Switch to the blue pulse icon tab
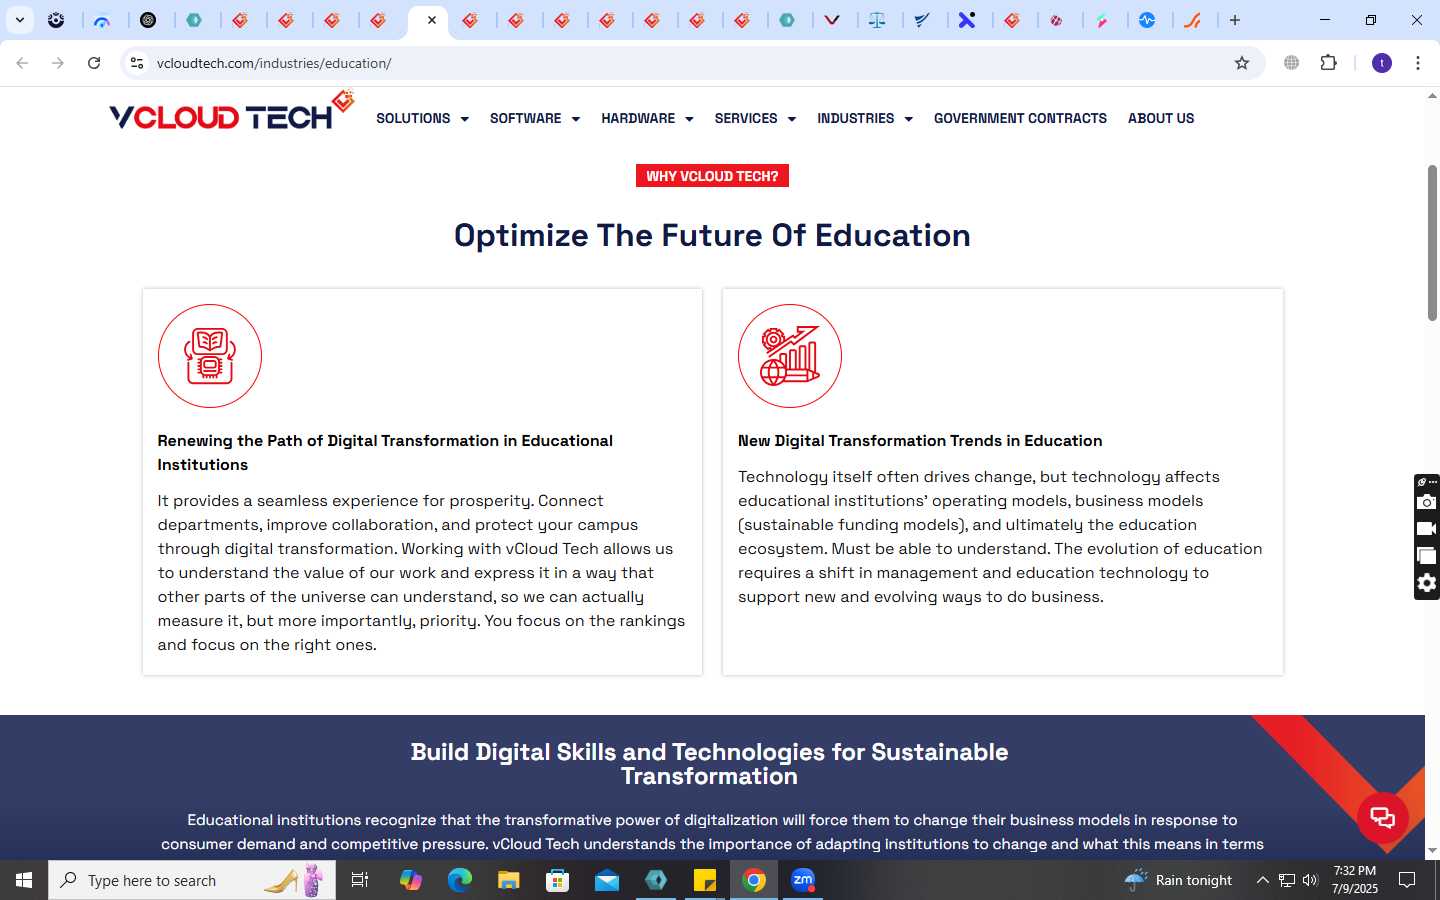Viewport: 1440px width, 900px height. tap(1147, 20)
